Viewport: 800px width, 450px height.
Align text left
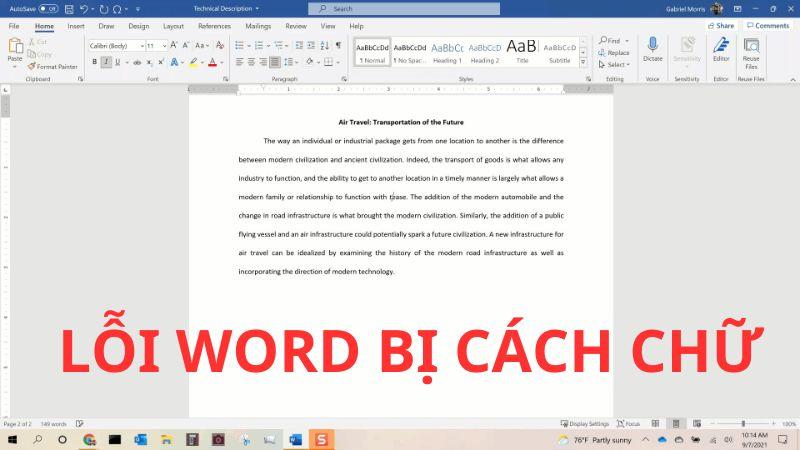click(239, 62)
